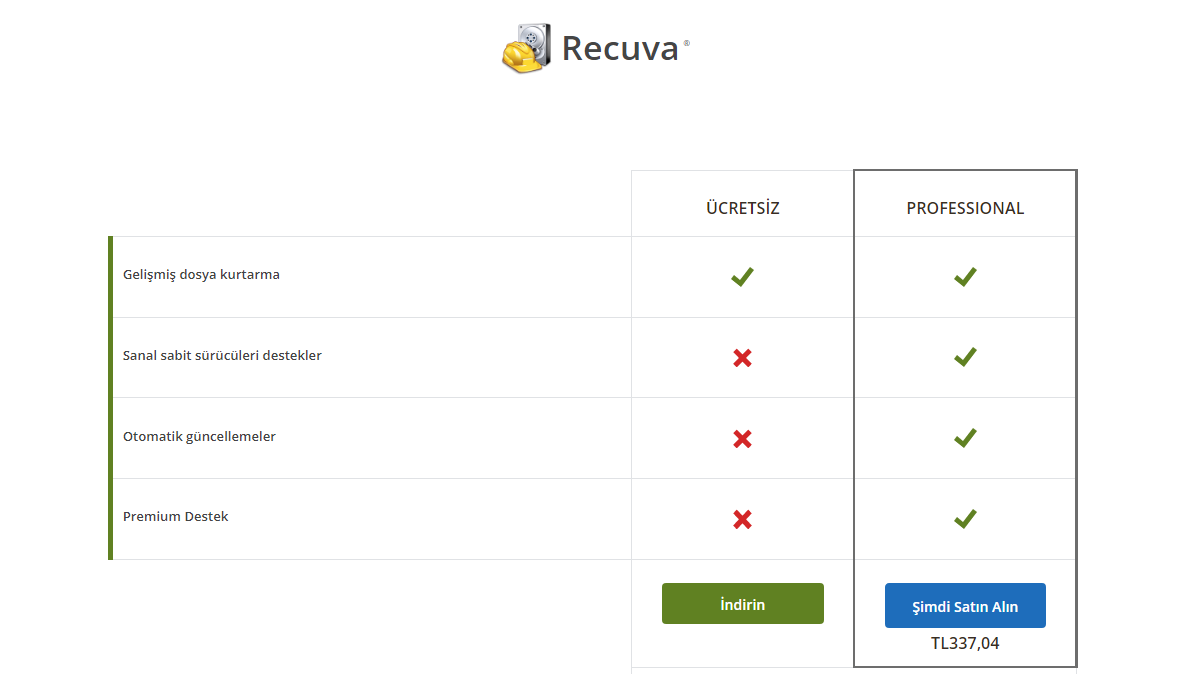Screen dimensions: 1182x674
Task: Click the Gelişmiş dosya kurtarma feature label
Action: (x=201, y=274)
